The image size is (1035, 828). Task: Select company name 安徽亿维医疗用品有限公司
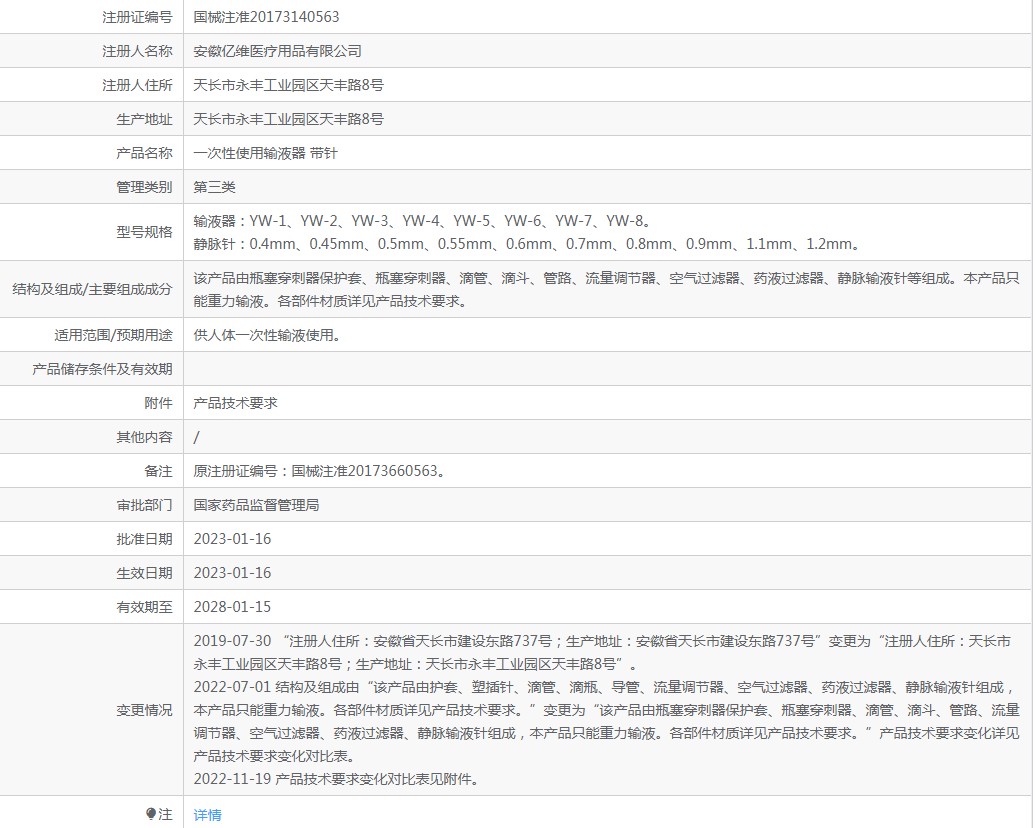click(277, 51)
